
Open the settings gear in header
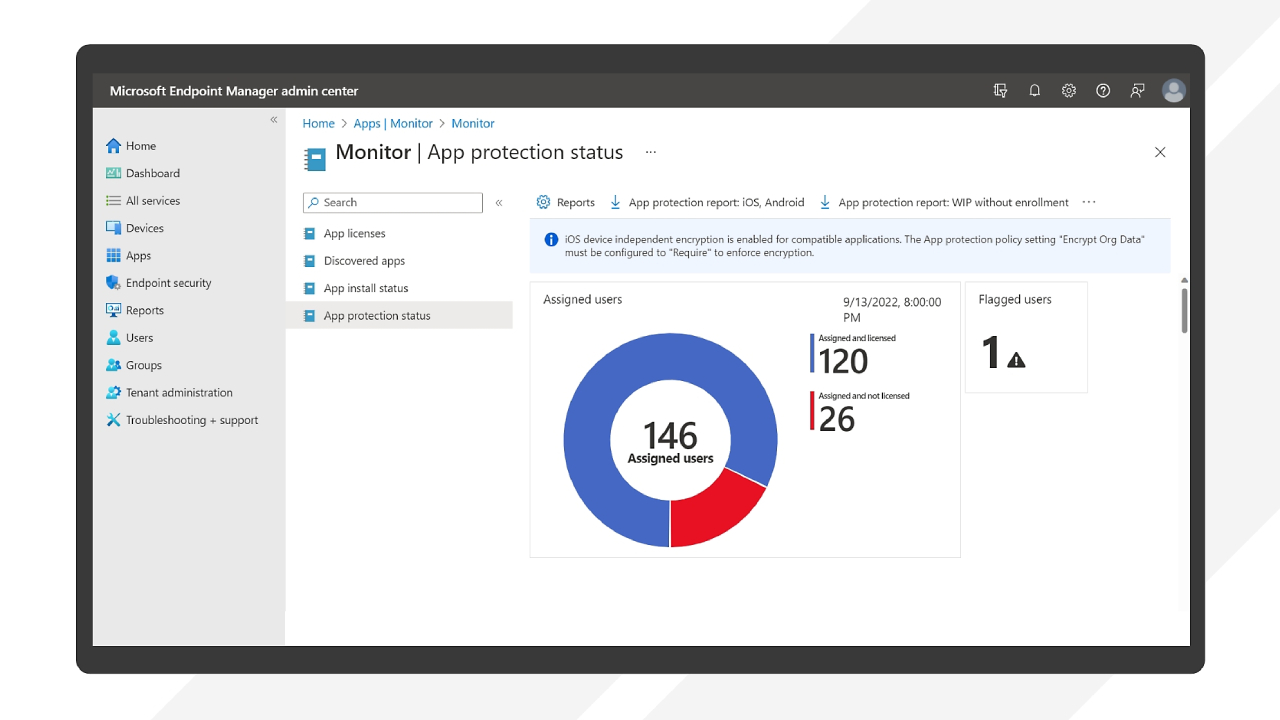coord(1069,91)
